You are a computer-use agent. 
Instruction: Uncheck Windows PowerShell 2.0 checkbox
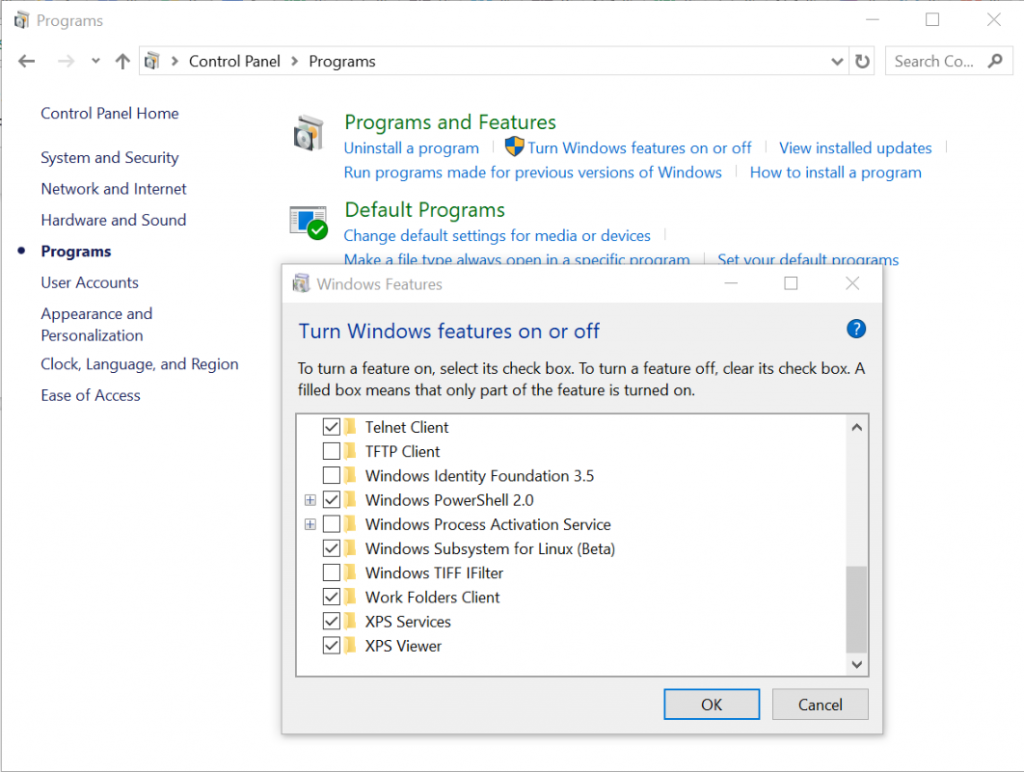click(x=331, y=500)
